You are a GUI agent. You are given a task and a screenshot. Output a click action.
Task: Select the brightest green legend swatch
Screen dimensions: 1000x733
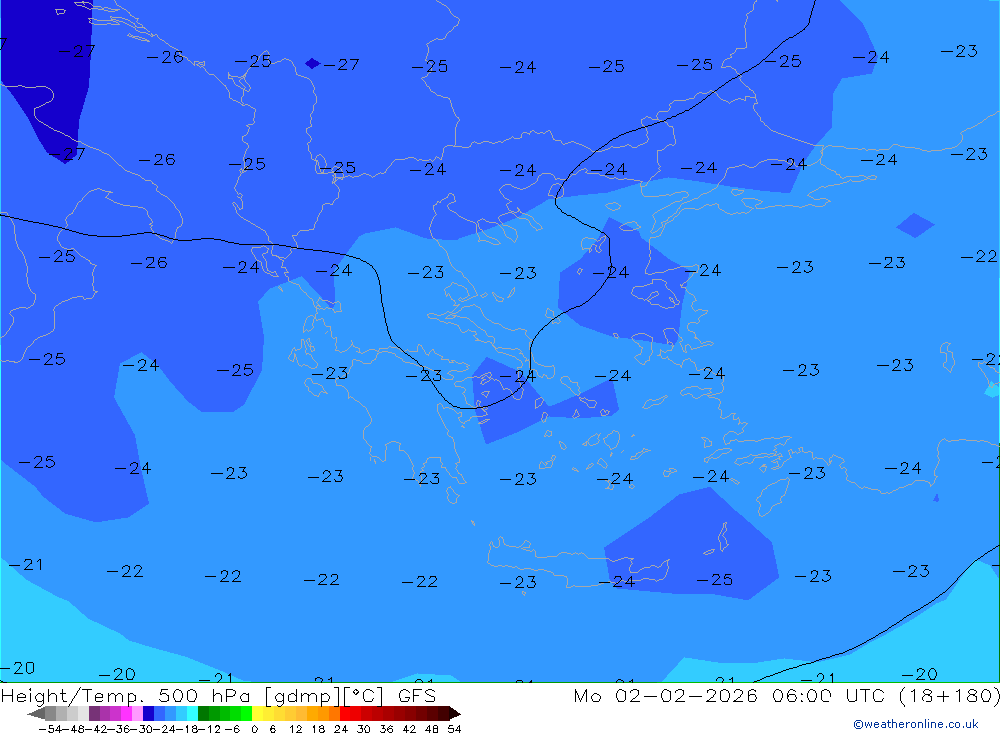[x=246, y=714]
